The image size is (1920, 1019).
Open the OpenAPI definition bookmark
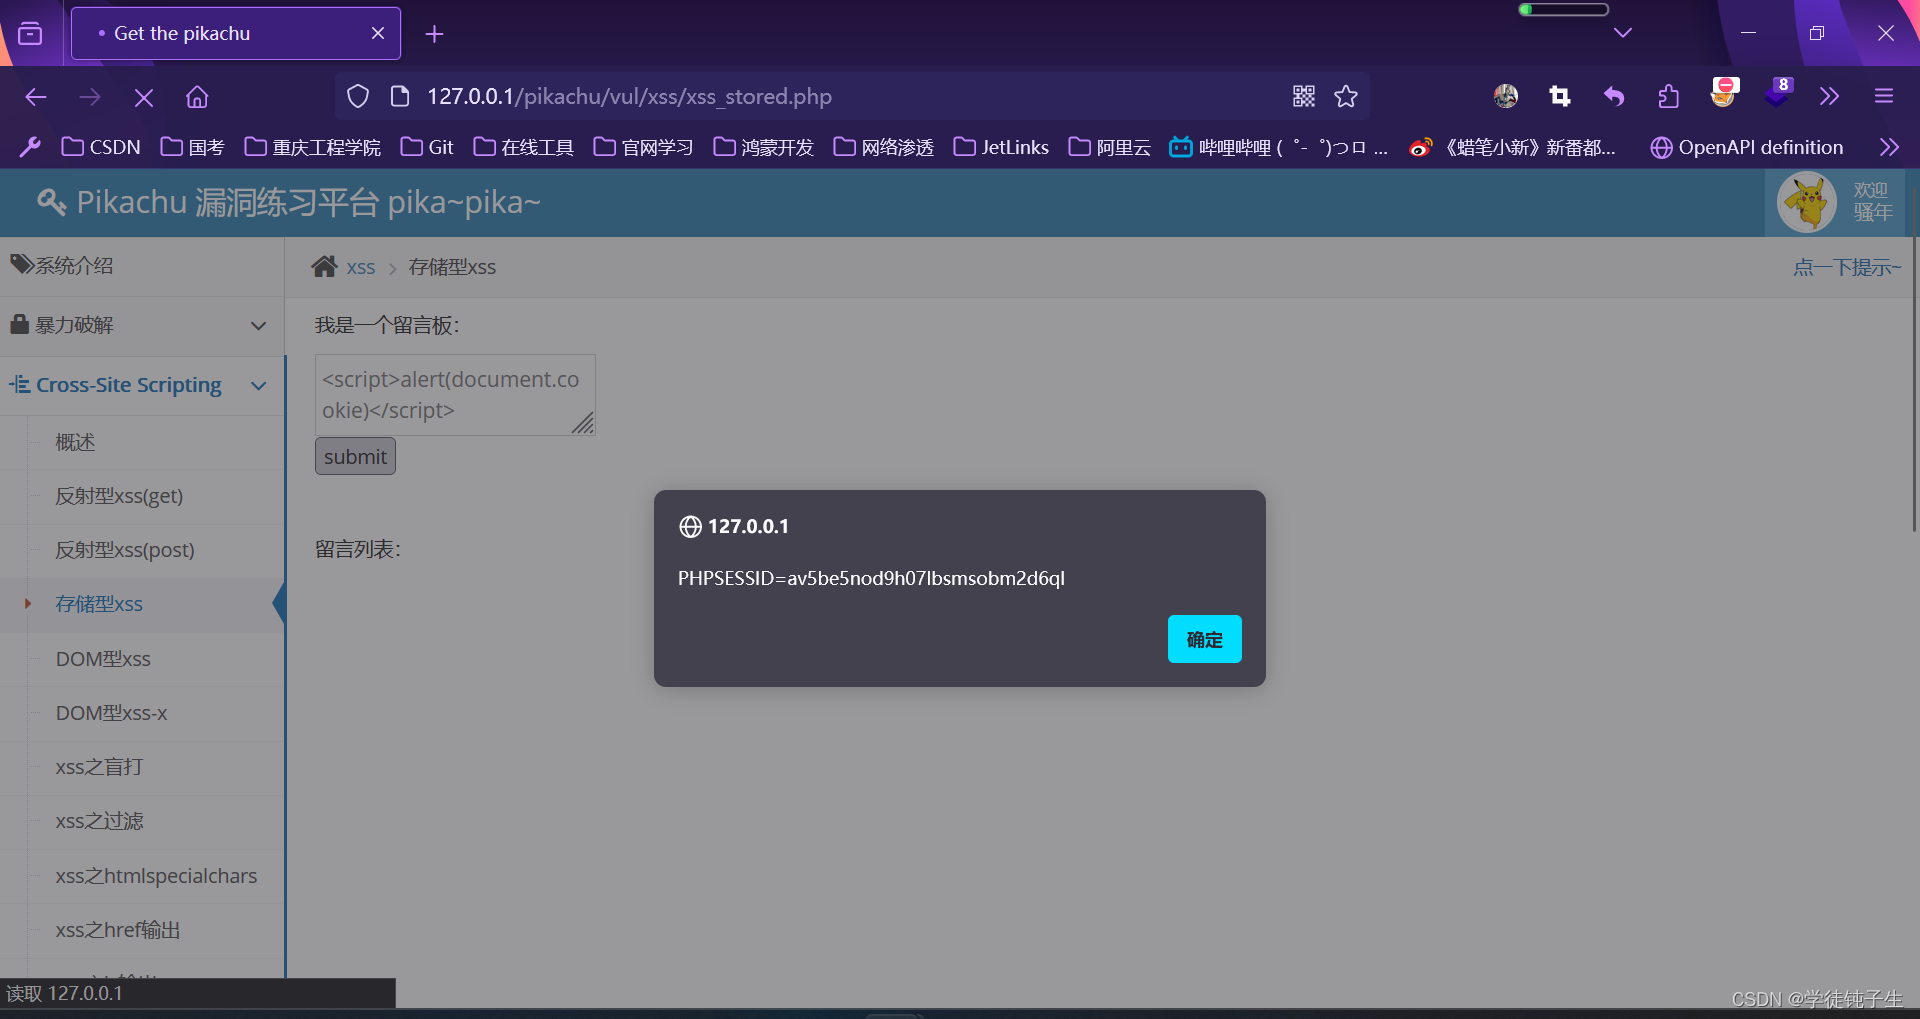[1747, 147]
